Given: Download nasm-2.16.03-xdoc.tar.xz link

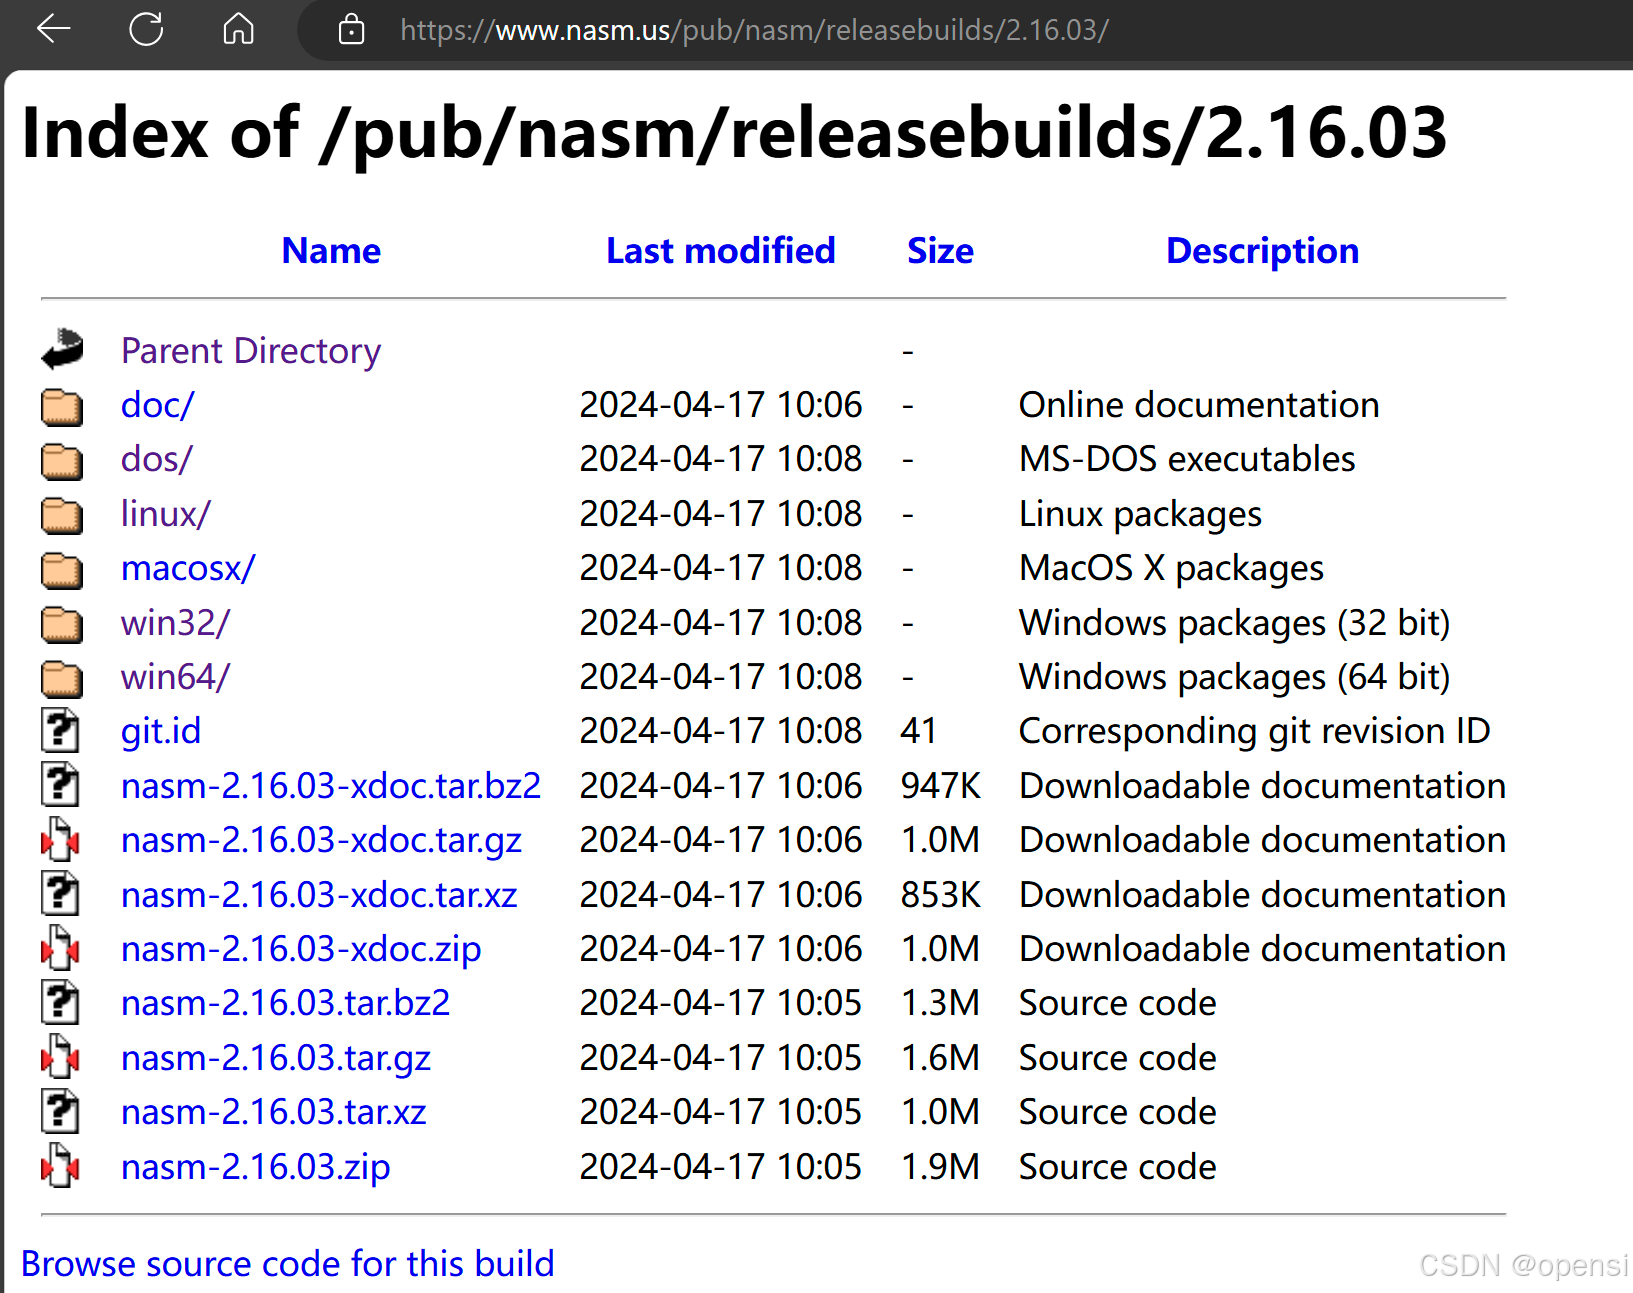Looking at the screenshot, I should pyautogui.click(x=319, y=895).
